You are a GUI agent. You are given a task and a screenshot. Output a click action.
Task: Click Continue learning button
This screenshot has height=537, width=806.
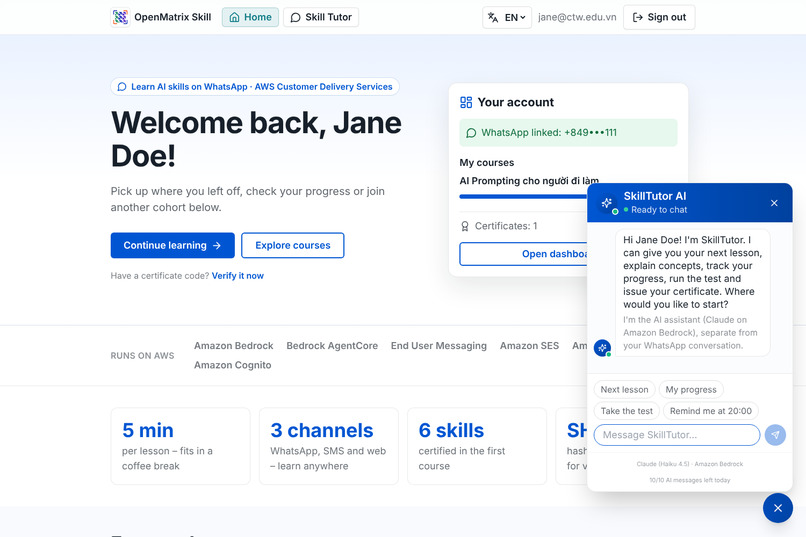[172, 245]
